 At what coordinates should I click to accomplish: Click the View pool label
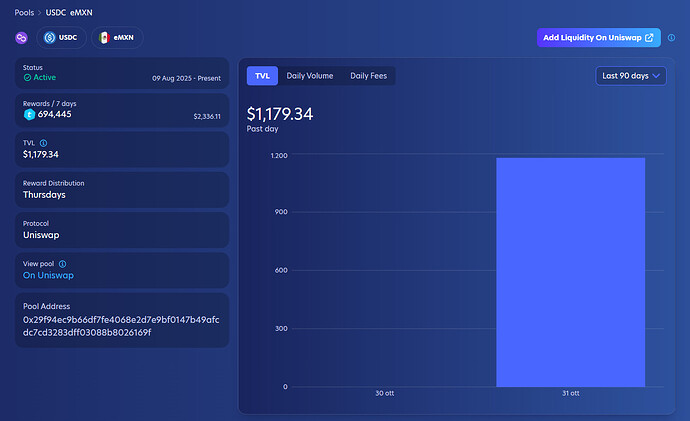coord(39,264)
